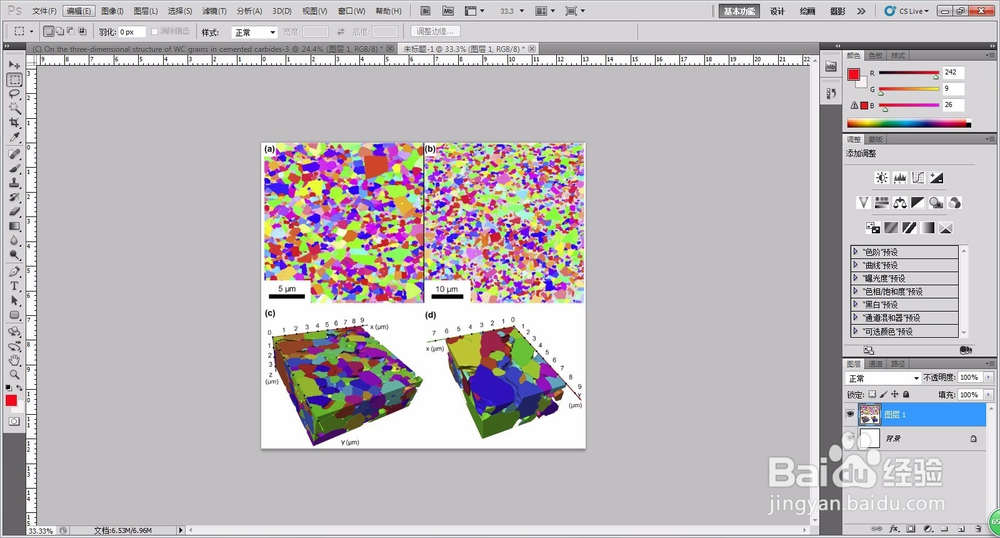Open the 滤镜(T) menu
This screenshot has height=538, width=1000.
[x=214, y=11]
